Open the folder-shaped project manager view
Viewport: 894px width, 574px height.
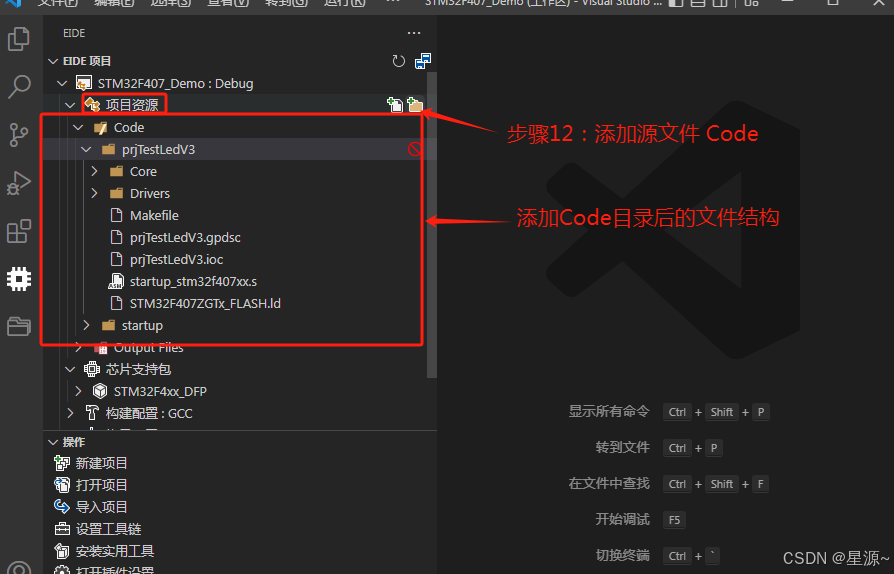19,327
